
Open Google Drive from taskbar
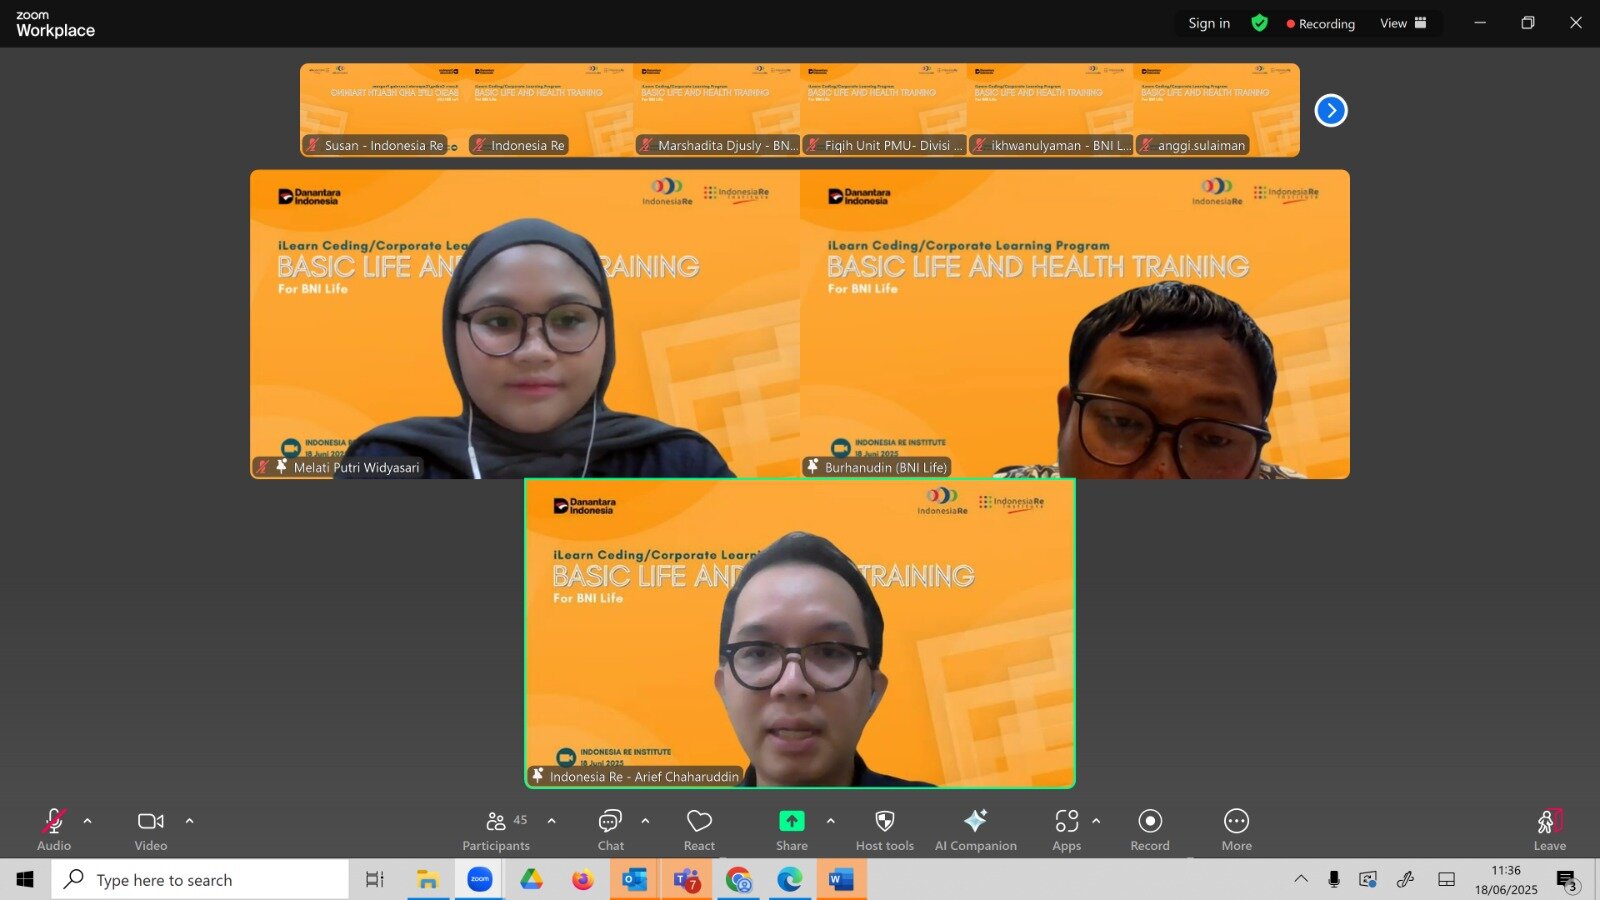click(531, 879)
